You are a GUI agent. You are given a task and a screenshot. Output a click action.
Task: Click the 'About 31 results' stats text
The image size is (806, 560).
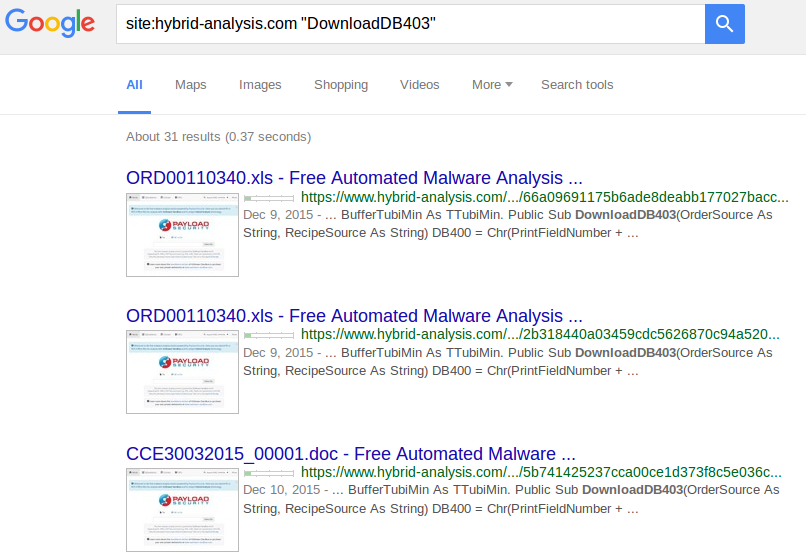tap(218, 137)
